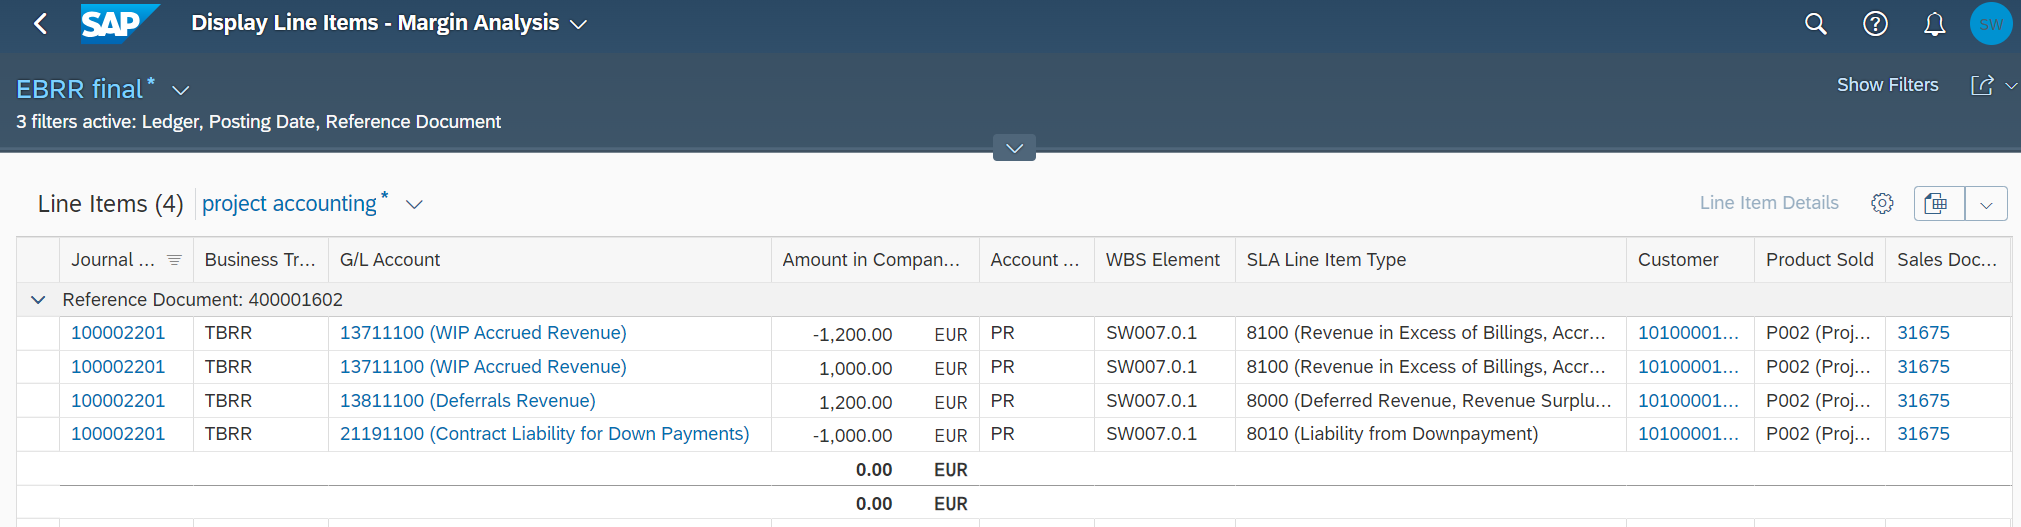Click the export to spreadsheet icon
Viewport: 2021px width, 527px height.
pyautogui.click(x=1937, y=203)
